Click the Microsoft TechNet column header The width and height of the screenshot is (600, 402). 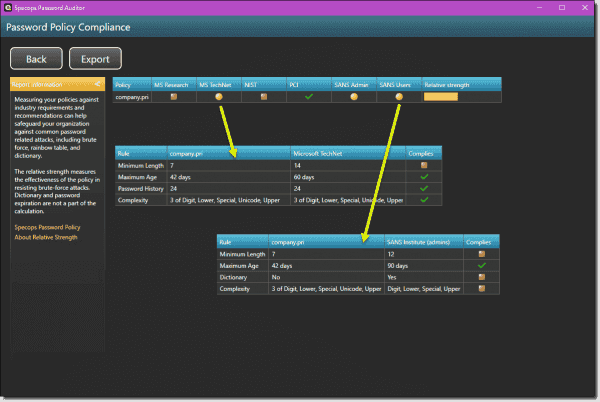[346, 153]
